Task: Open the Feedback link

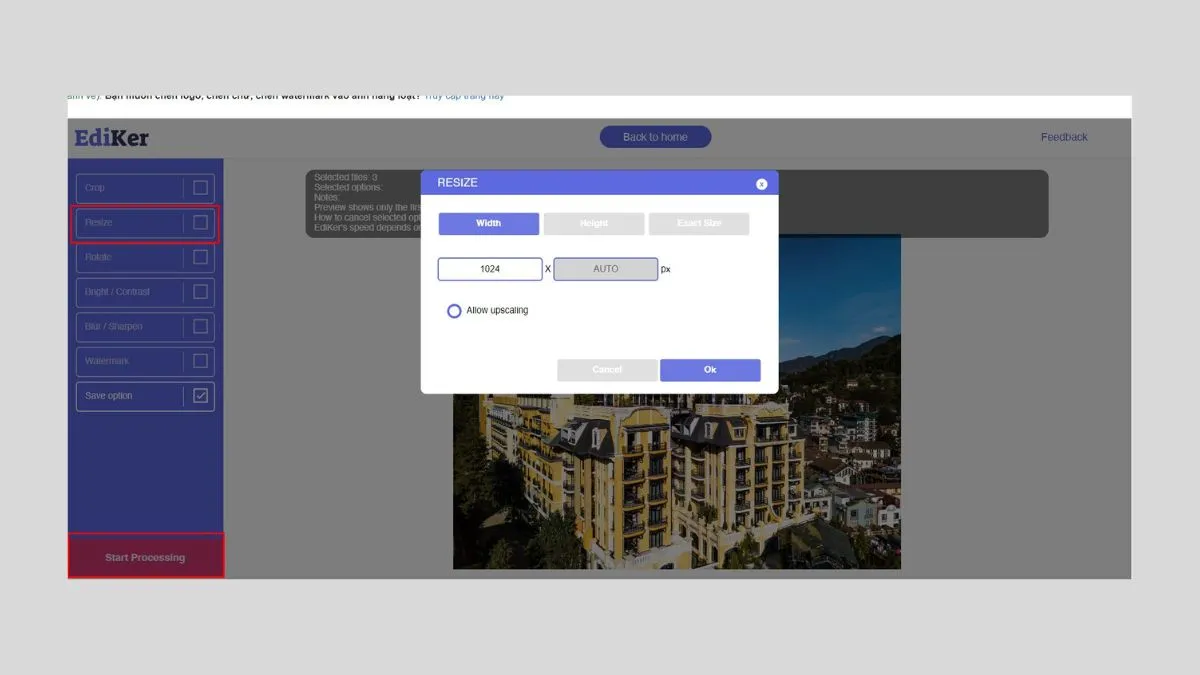Action: [1064, 137]
